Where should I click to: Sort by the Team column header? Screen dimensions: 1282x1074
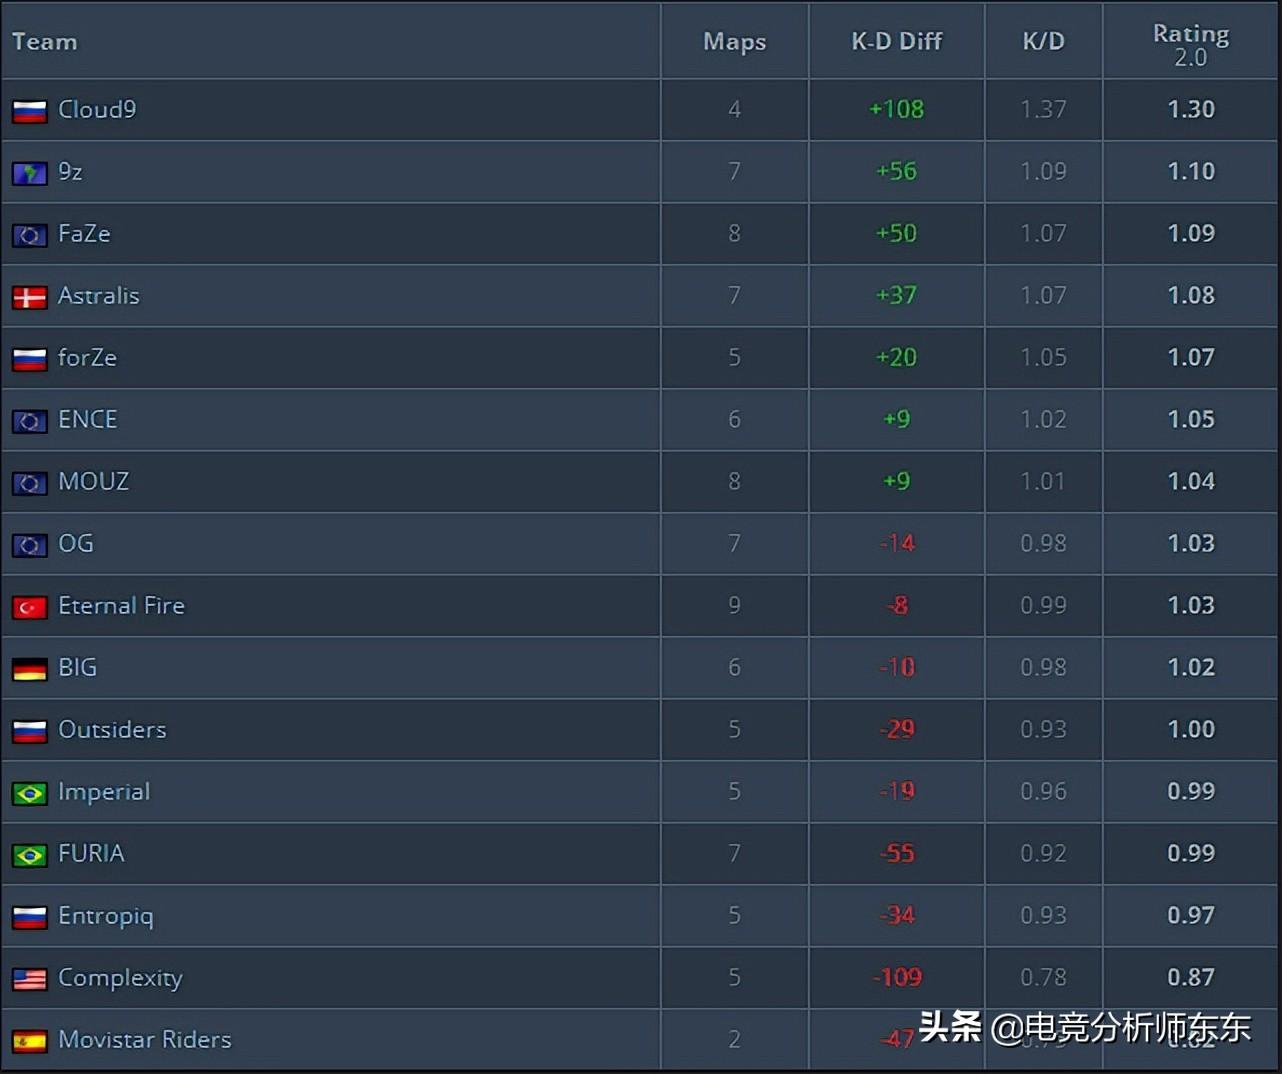coord(44,41)
